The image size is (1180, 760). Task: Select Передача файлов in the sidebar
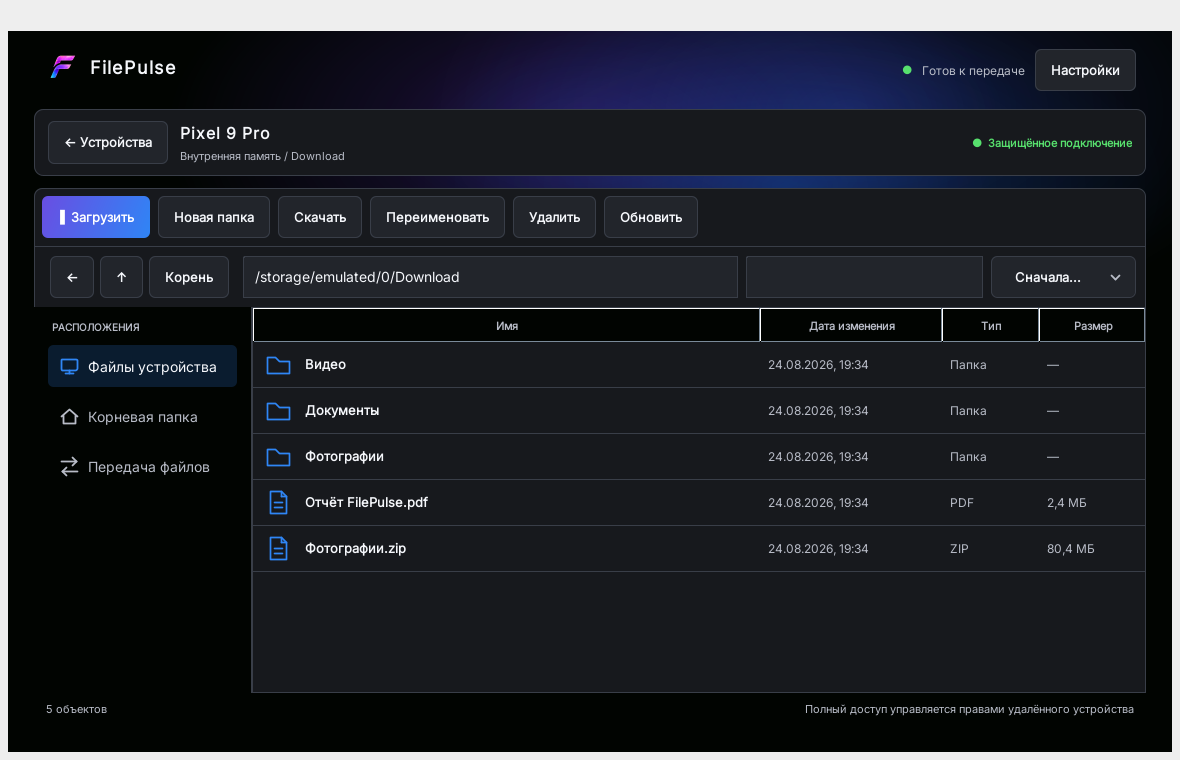pos(142,467)
